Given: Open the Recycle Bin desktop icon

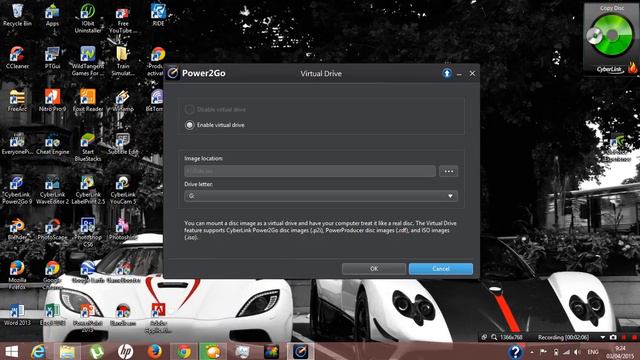Looking at the screenshot, I should [17, 15].
